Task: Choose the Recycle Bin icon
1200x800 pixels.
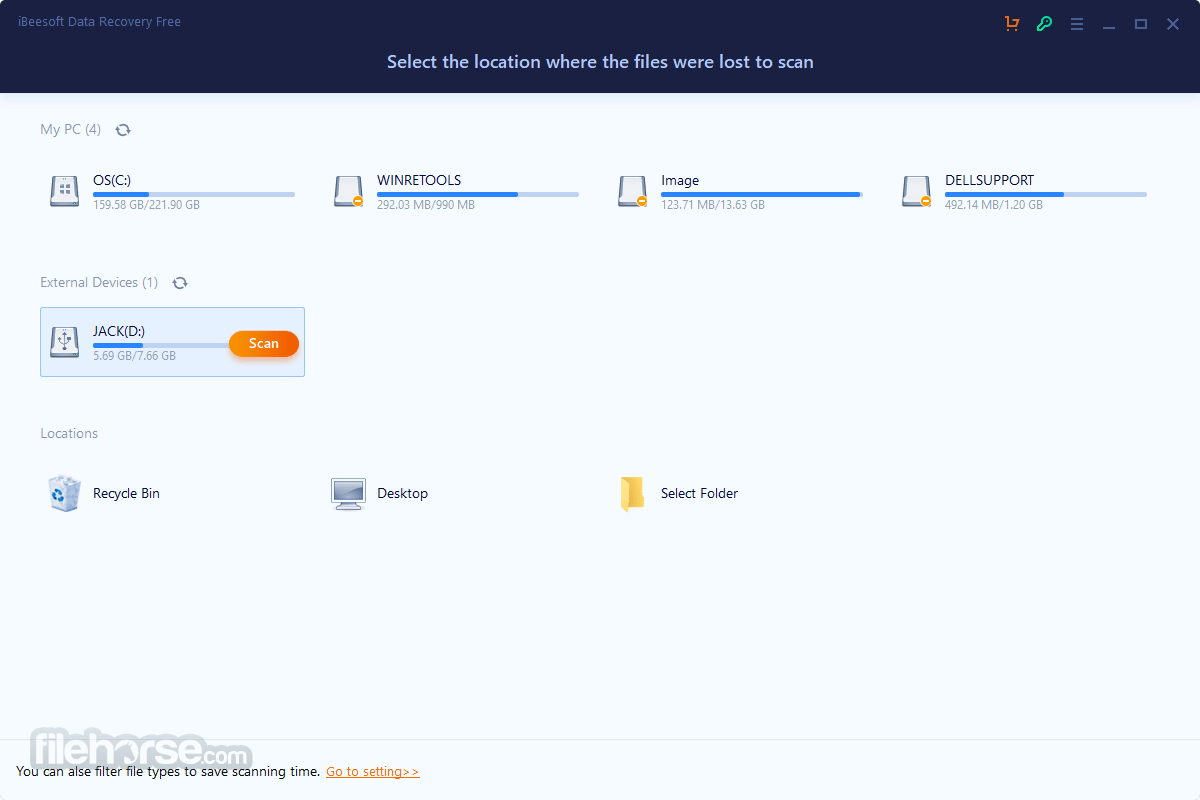Action: click(x=64, y=493)
